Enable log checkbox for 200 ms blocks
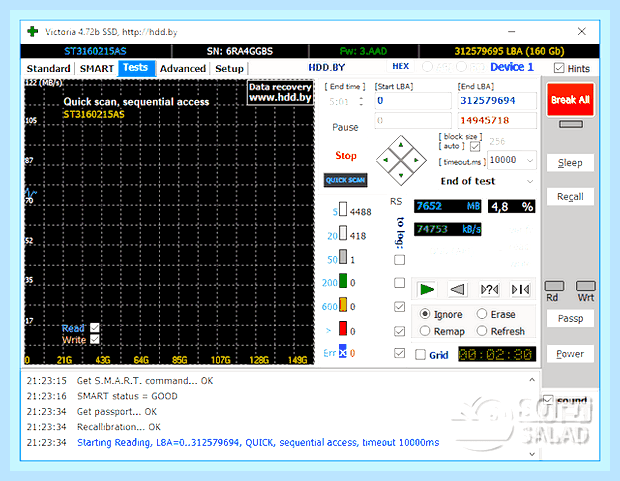 tap(399, 283)
